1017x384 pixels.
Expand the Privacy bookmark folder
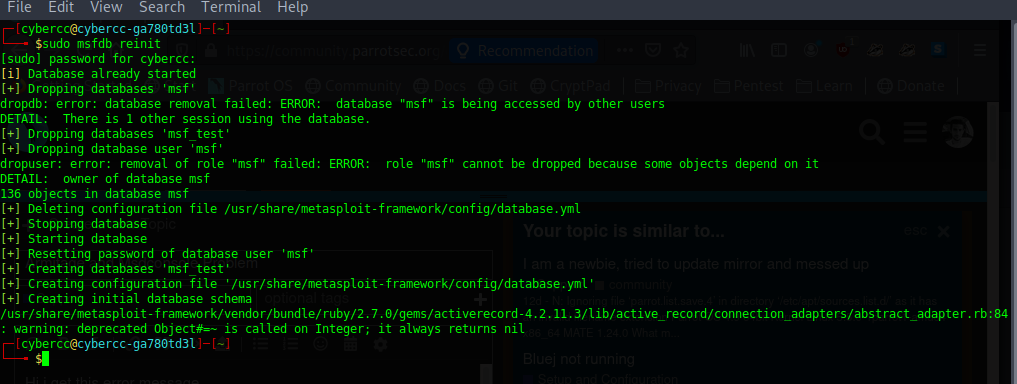coord(668,86)
